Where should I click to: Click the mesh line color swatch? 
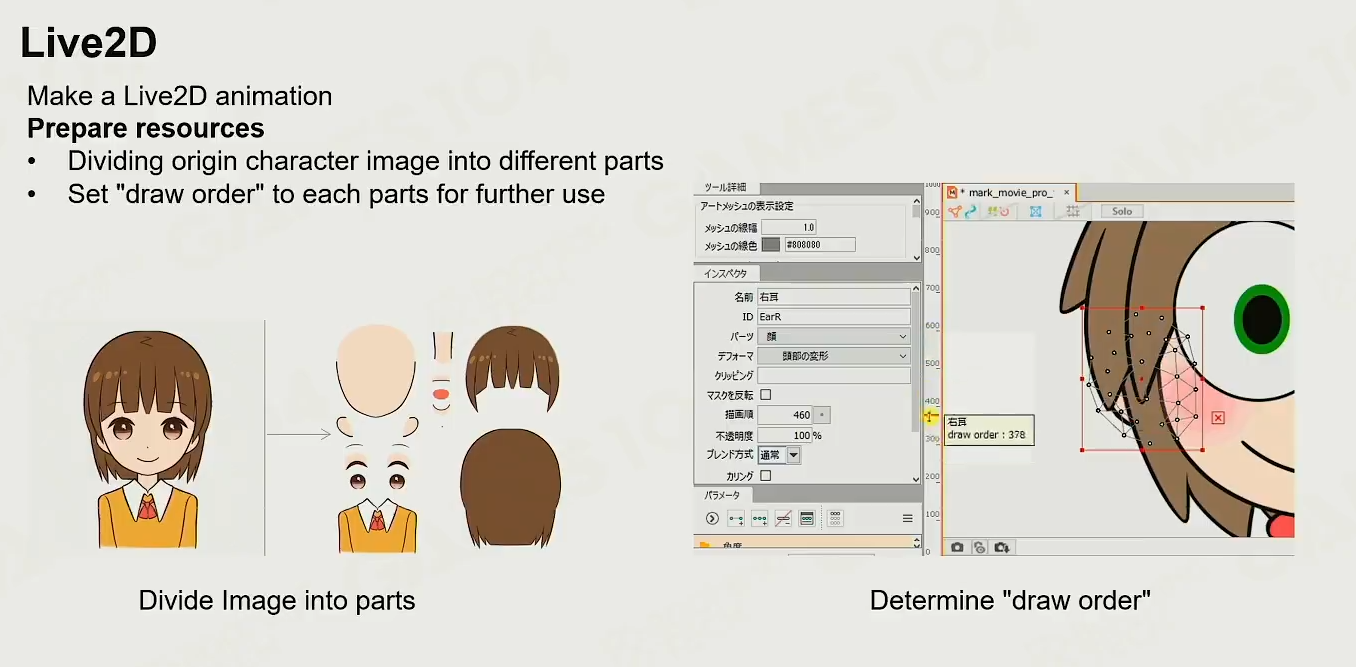click(771, 245)
